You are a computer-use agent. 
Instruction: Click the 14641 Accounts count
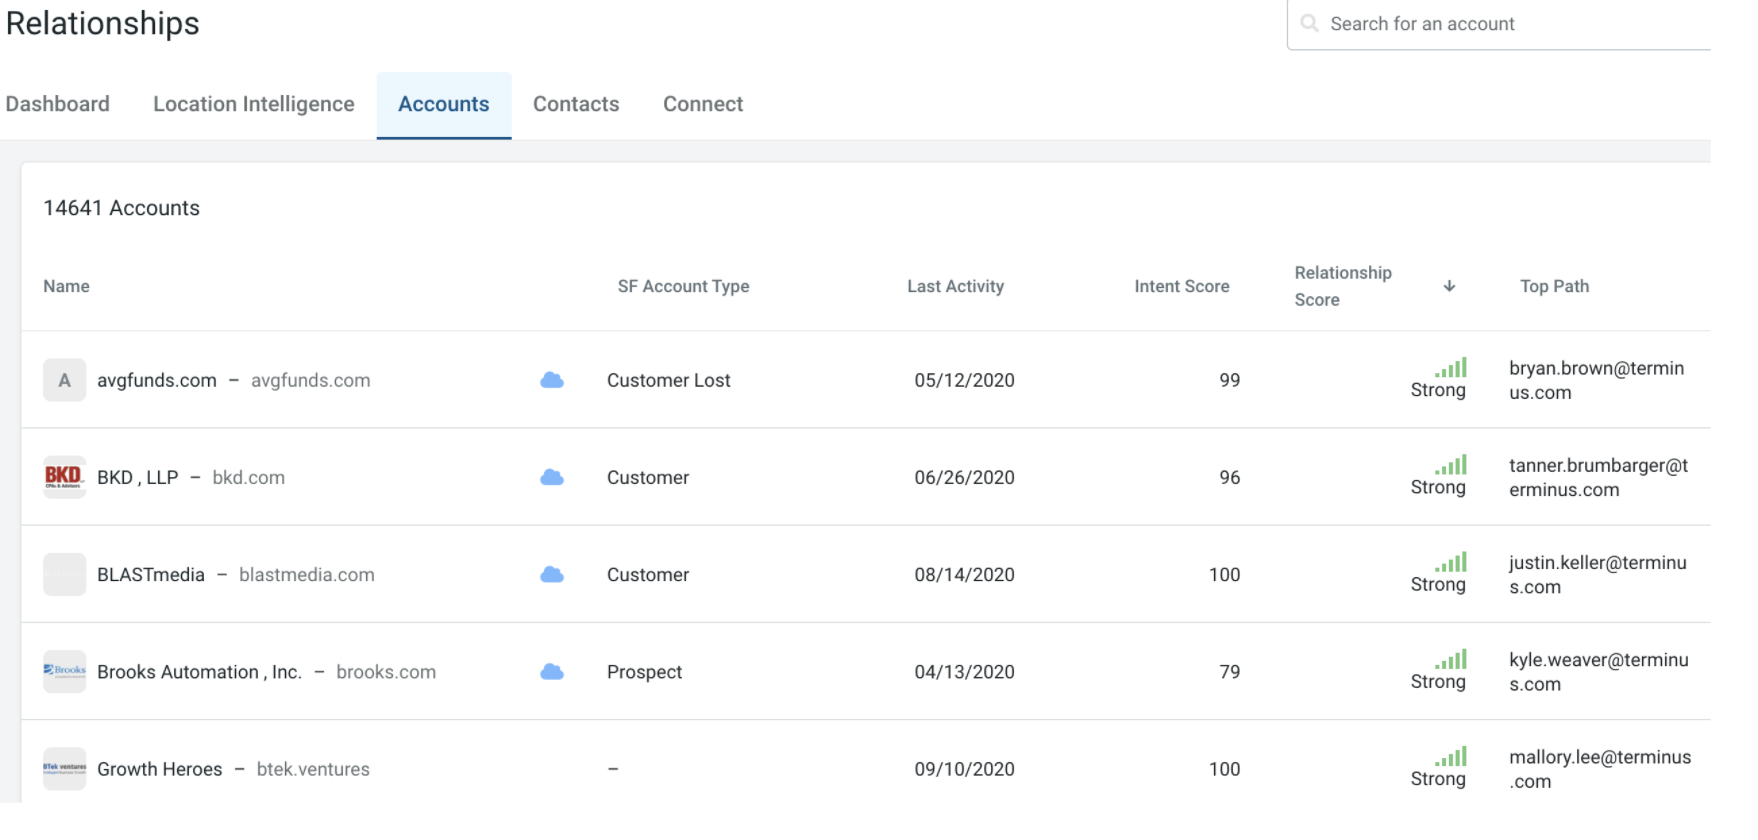[x=121, y=207]
